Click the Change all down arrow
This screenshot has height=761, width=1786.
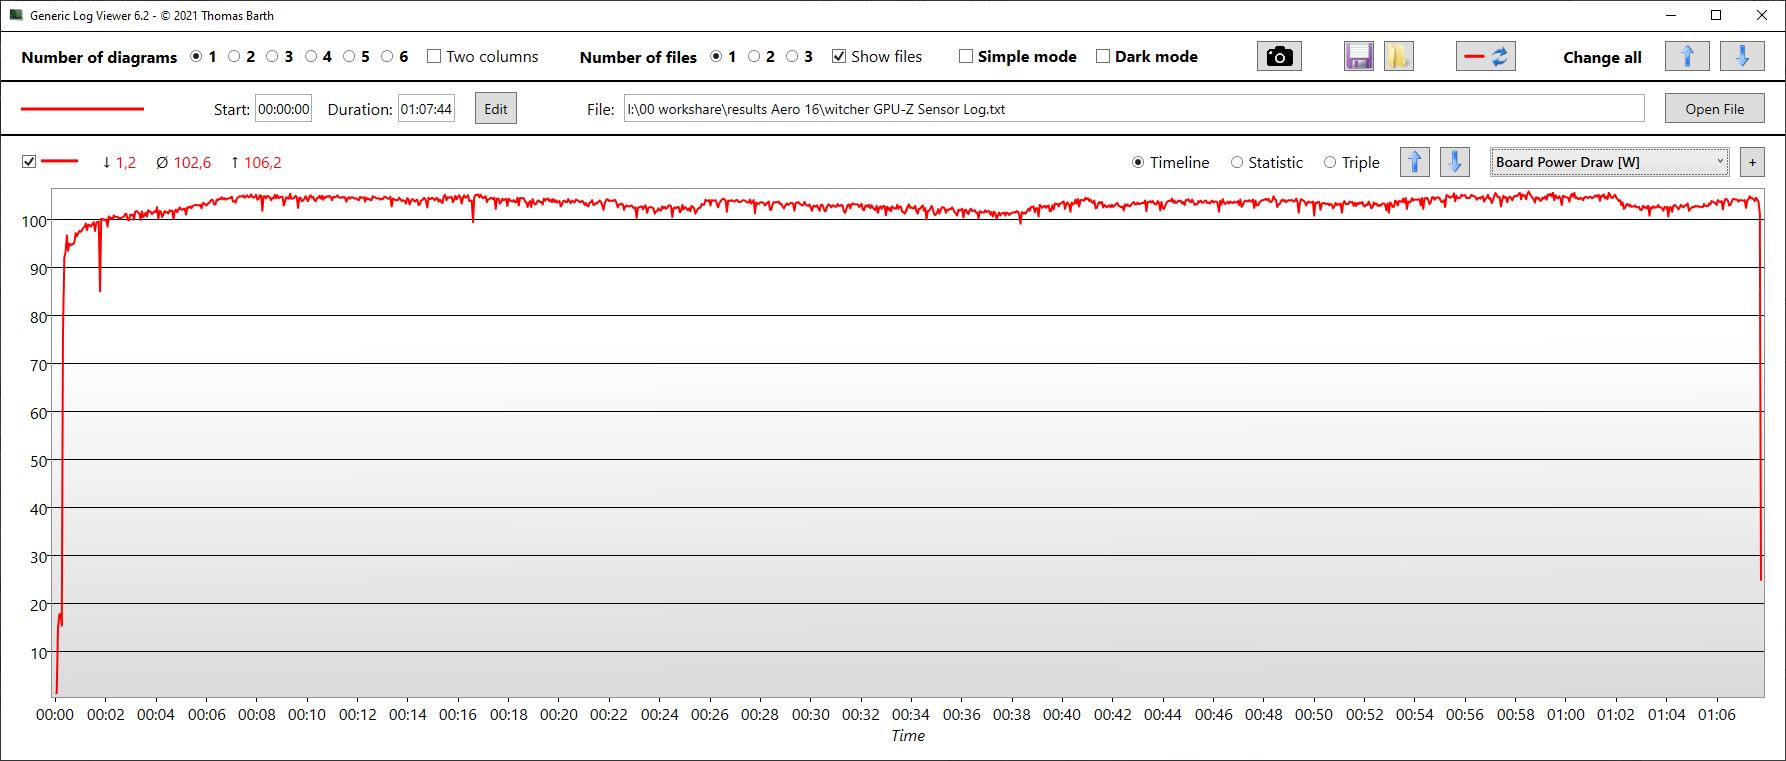(x=1741, y=57)
